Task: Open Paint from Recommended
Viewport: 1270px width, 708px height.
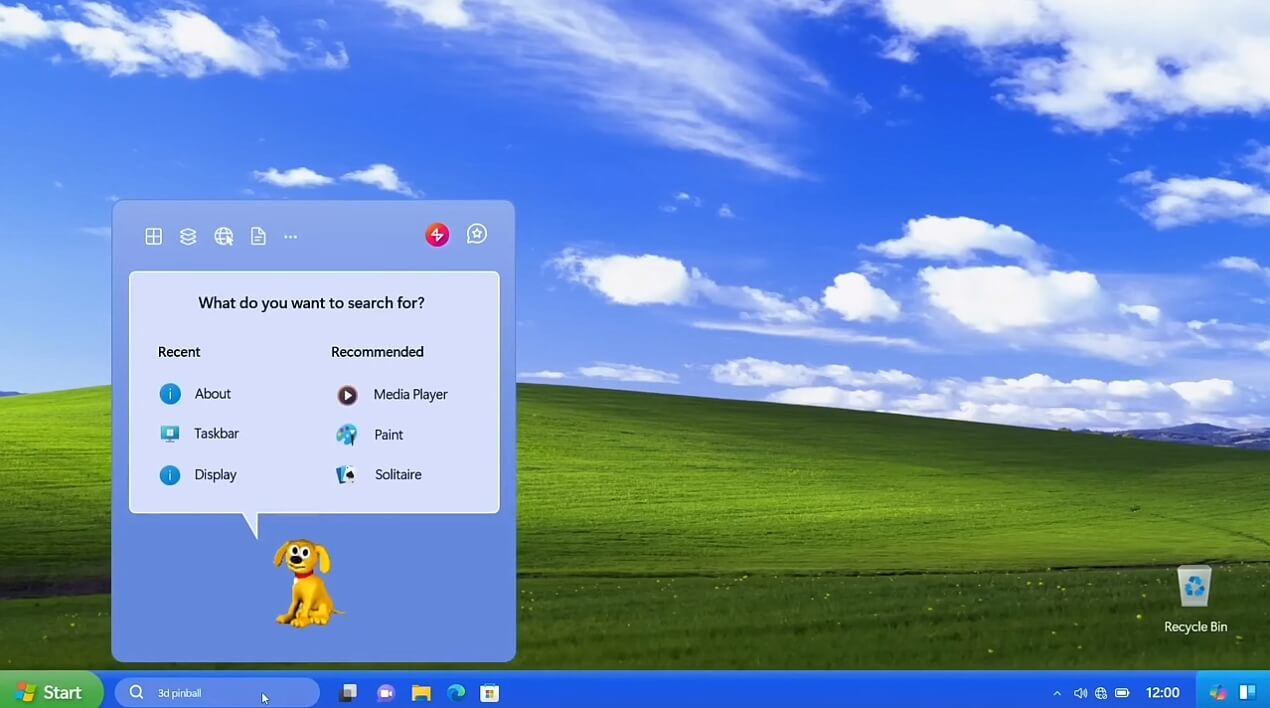Action: [x=388, y=434]
